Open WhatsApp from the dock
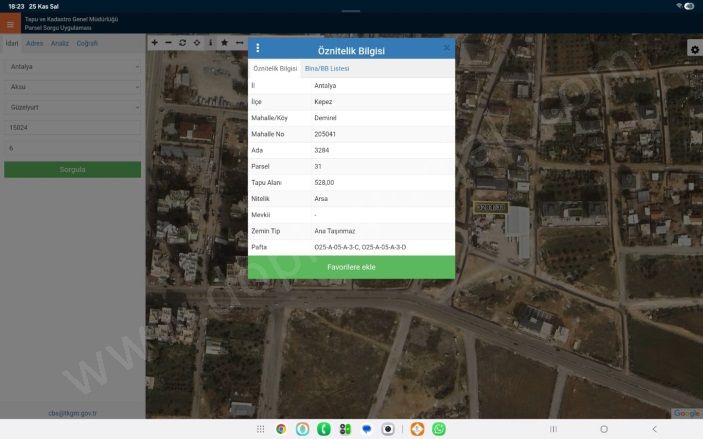 [x=438, y=429]
